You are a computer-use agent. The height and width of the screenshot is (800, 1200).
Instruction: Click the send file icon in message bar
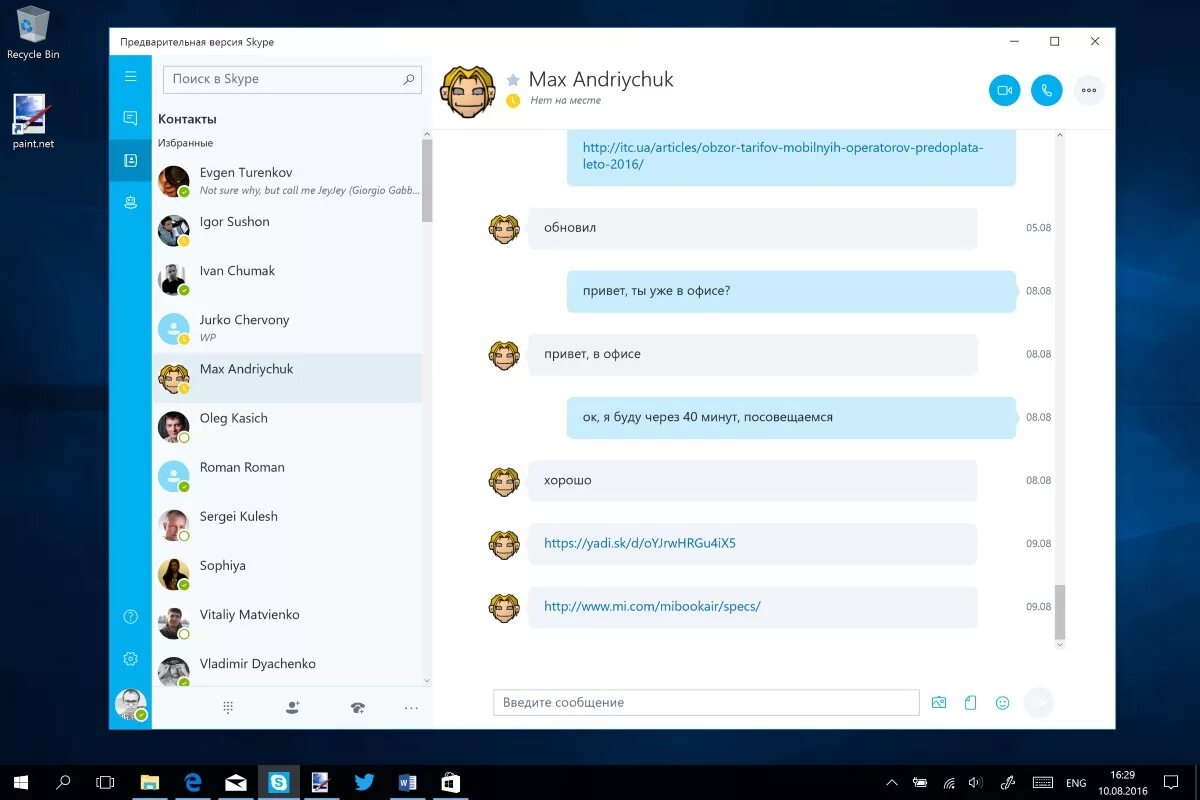point(970,703)
